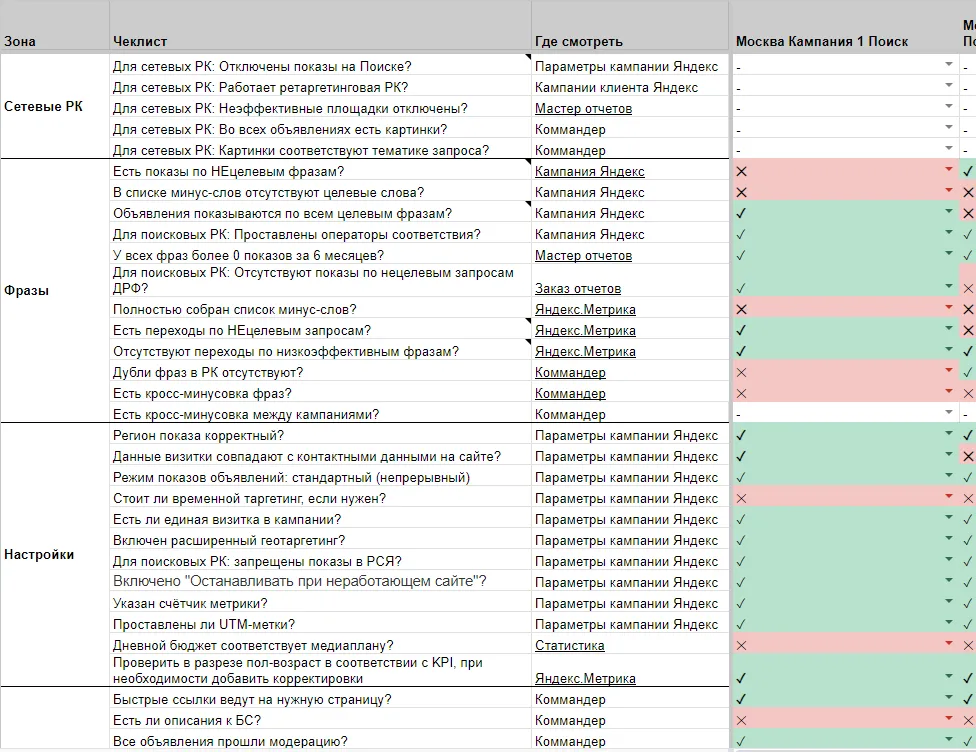Select the 'Зона' column header cell
Screen dimensions: 976x752
point(55,27)
